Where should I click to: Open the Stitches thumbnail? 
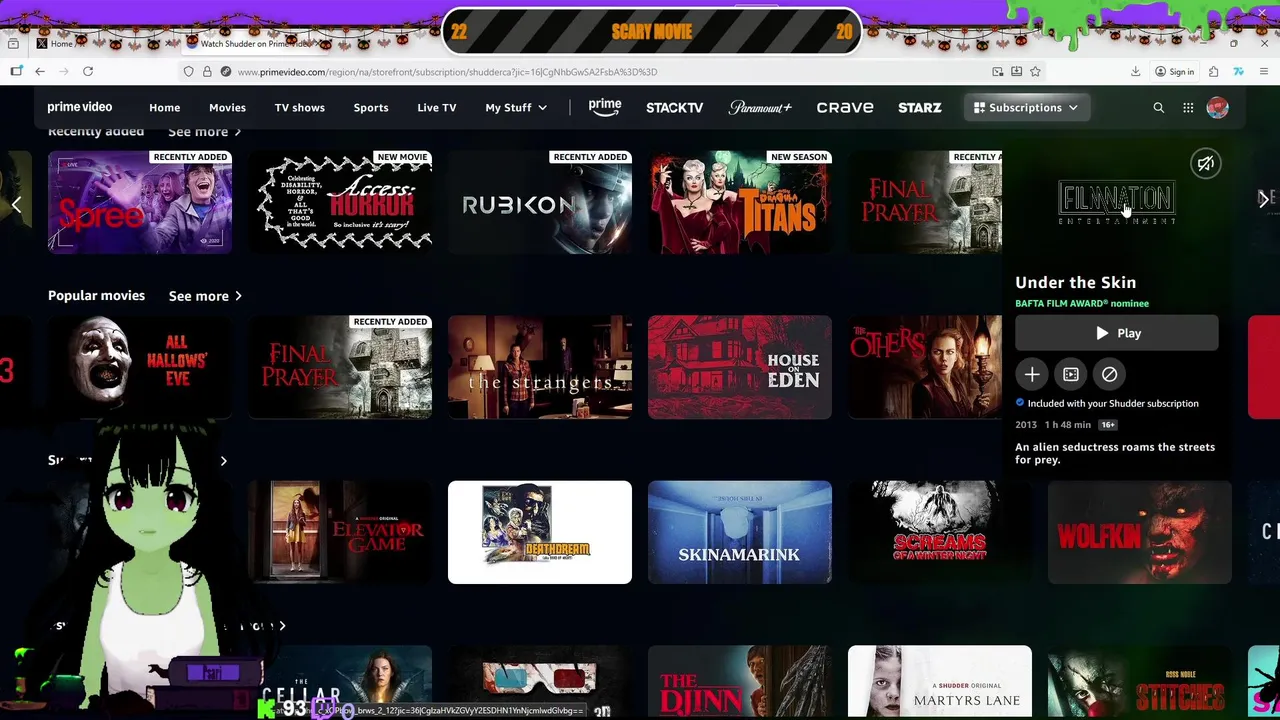pos(1140,682)
